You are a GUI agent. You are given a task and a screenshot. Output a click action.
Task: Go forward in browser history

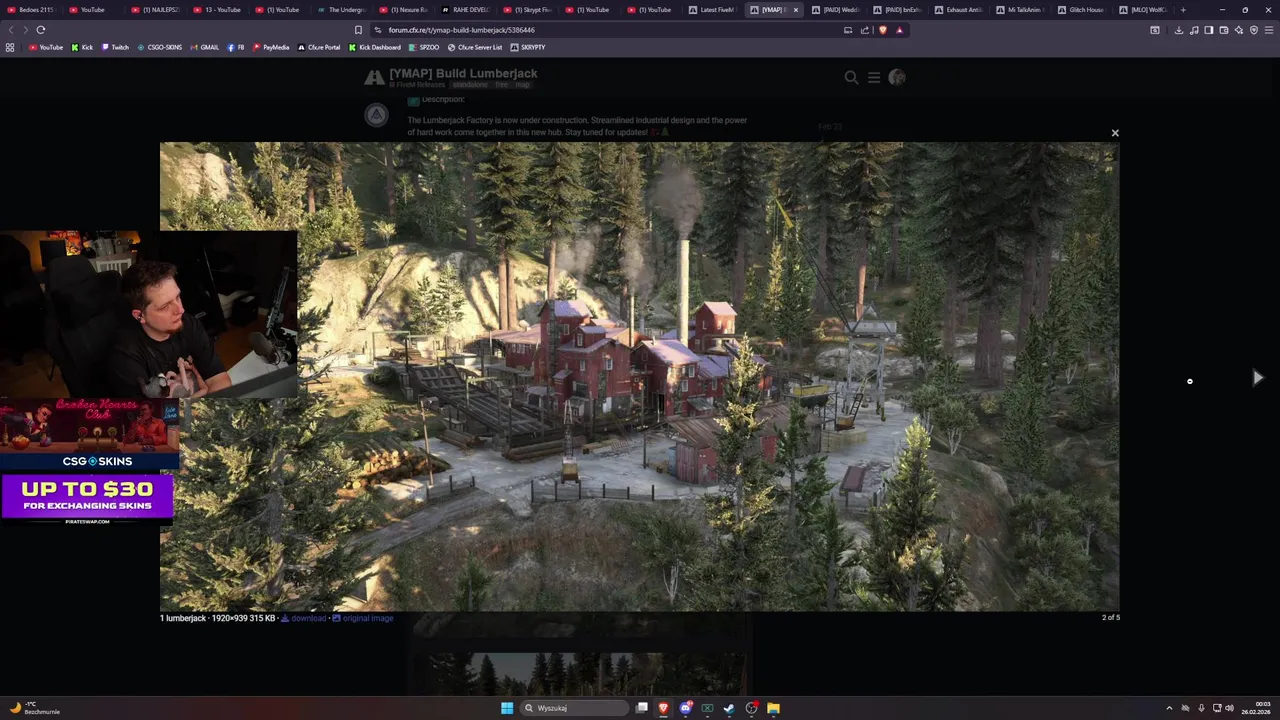pyautogui.click(x=25, y=30)
